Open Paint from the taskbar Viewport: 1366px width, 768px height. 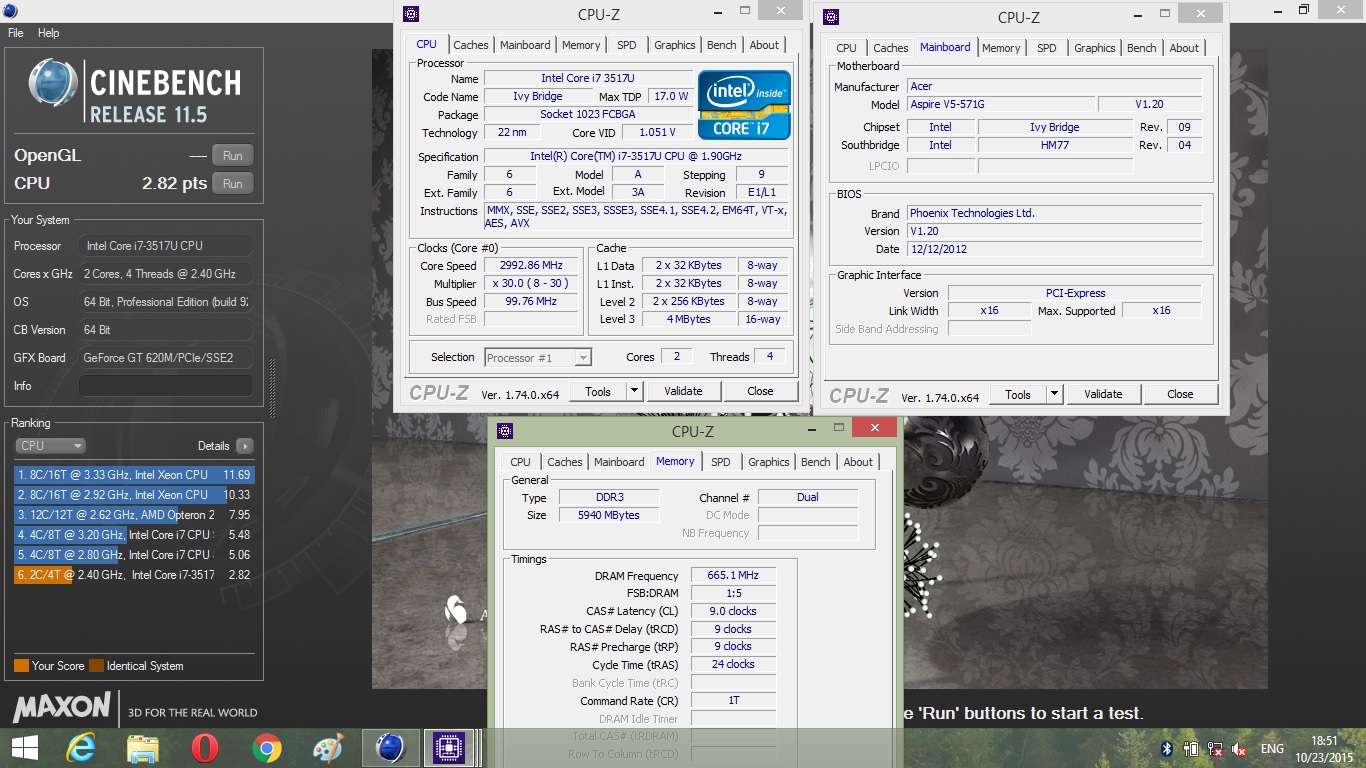point(328,748)
